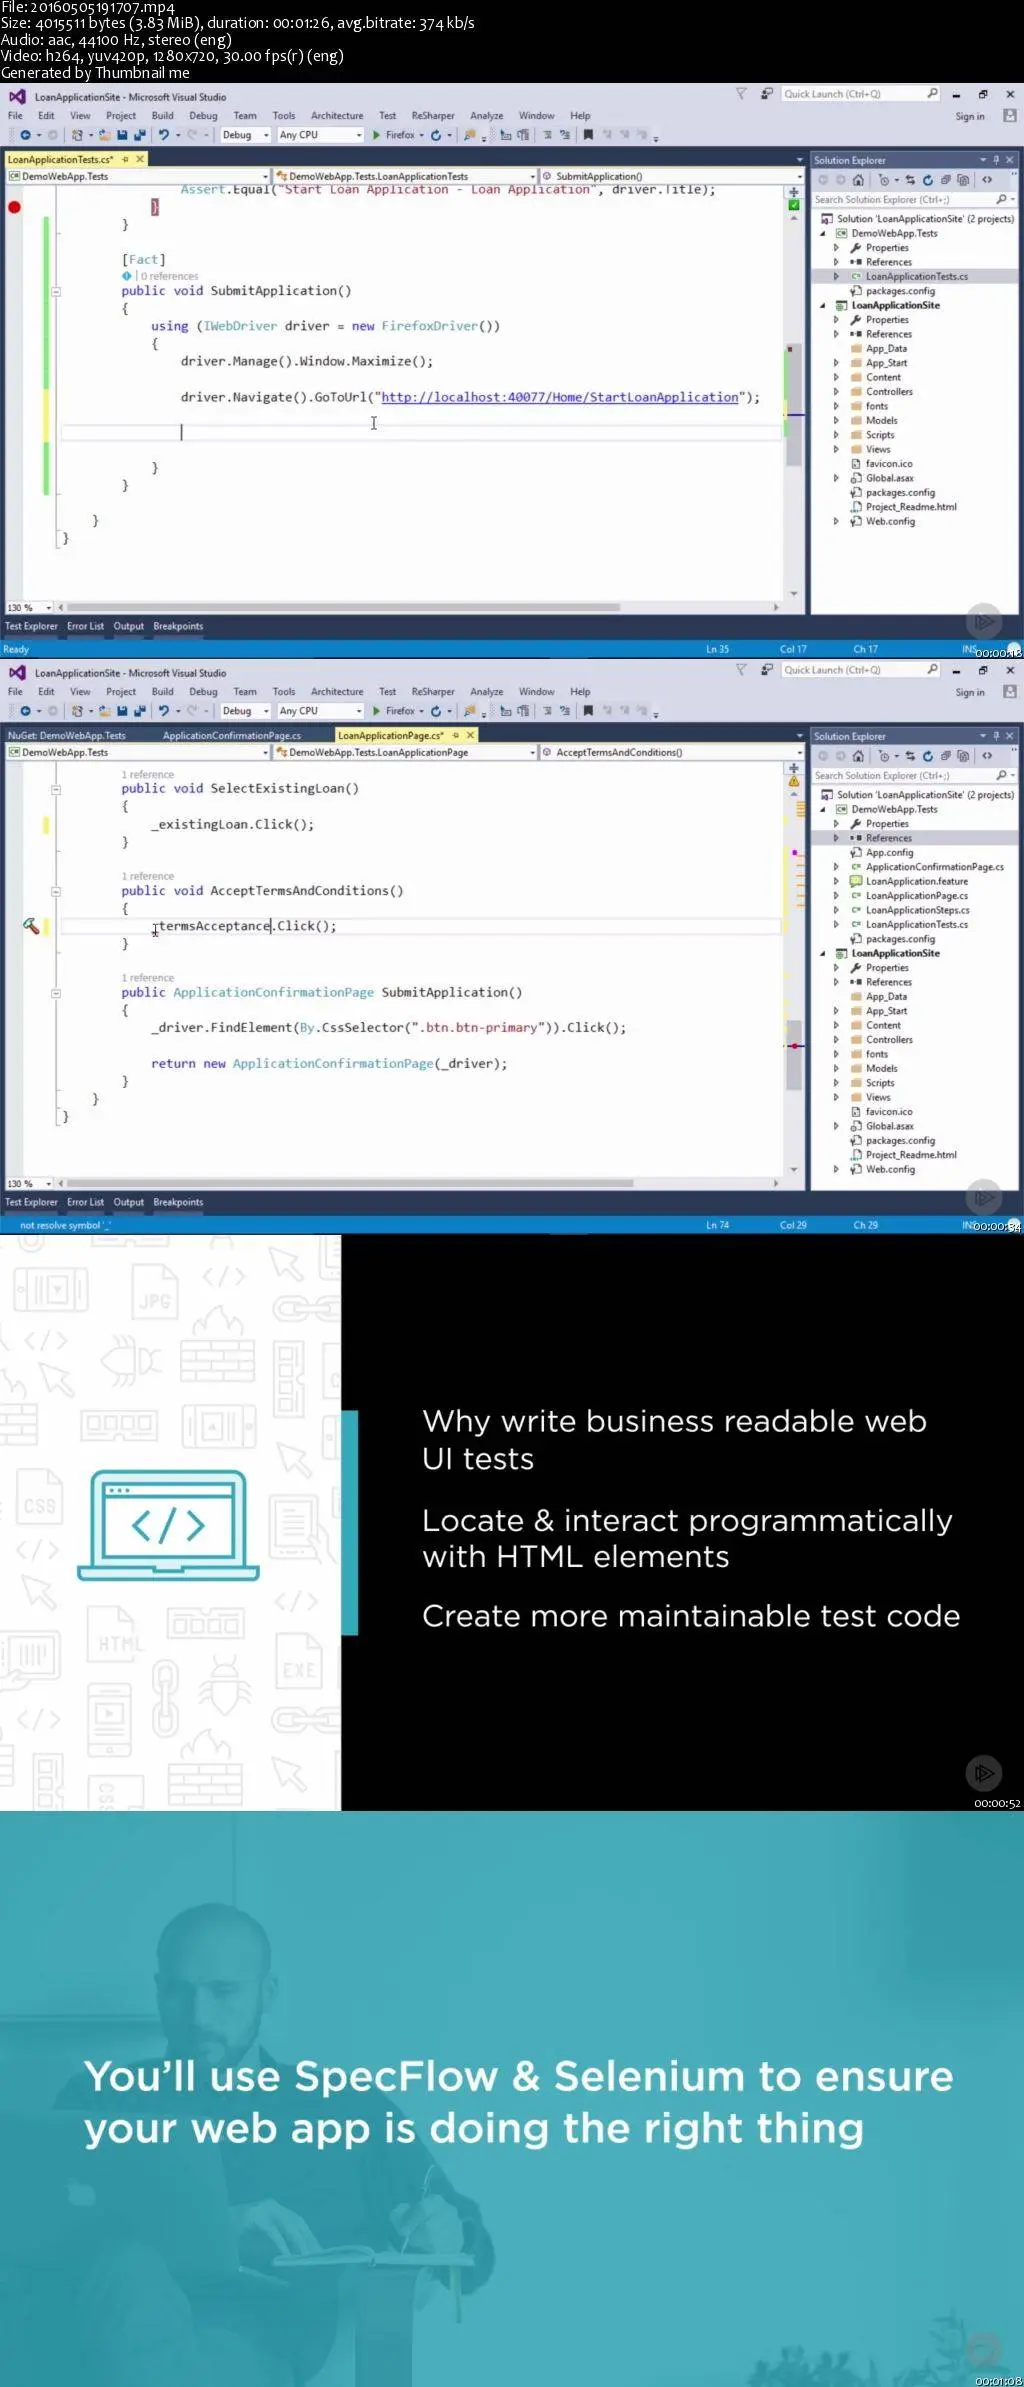This screenshot has width=1024, height=2387.
Task: Toggle Sync with Active Document, top Solution Explorer
Action: click(x=910, y=180)
